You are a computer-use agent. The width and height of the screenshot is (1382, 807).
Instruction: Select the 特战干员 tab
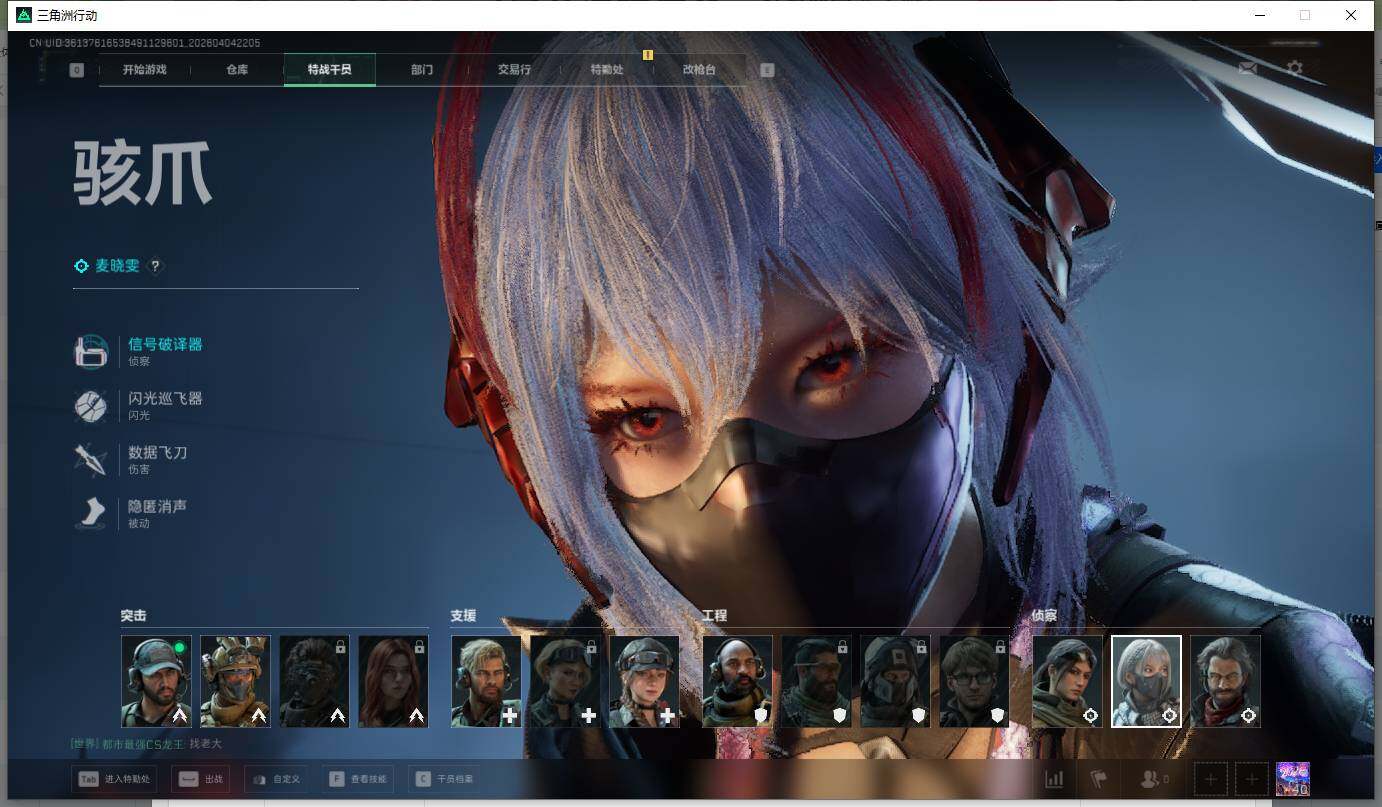point(330,70)
